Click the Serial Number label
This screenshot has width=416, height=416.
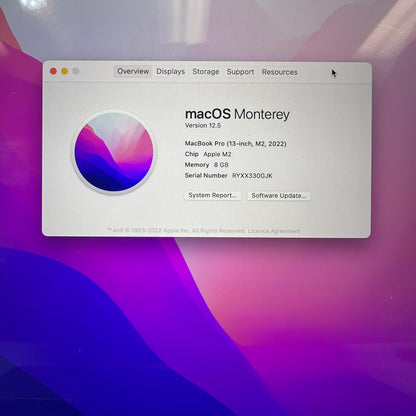(x=206, y=175)
